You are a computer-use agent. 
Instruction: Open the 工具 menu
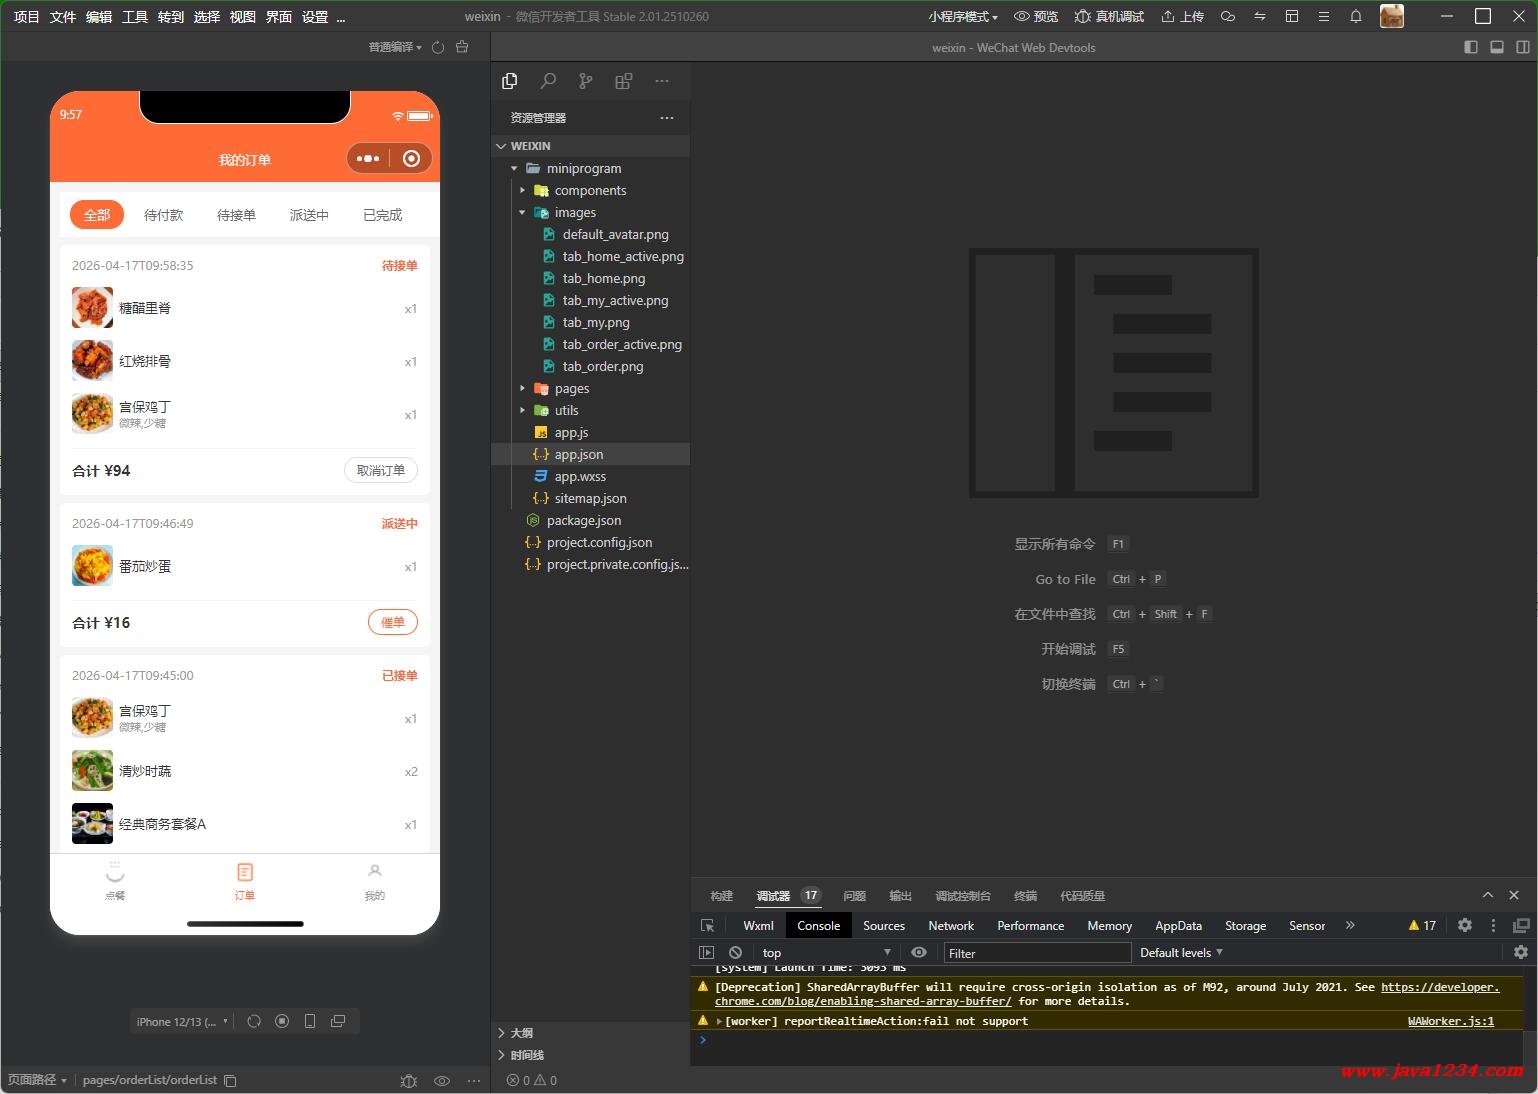tap(135, 17)
